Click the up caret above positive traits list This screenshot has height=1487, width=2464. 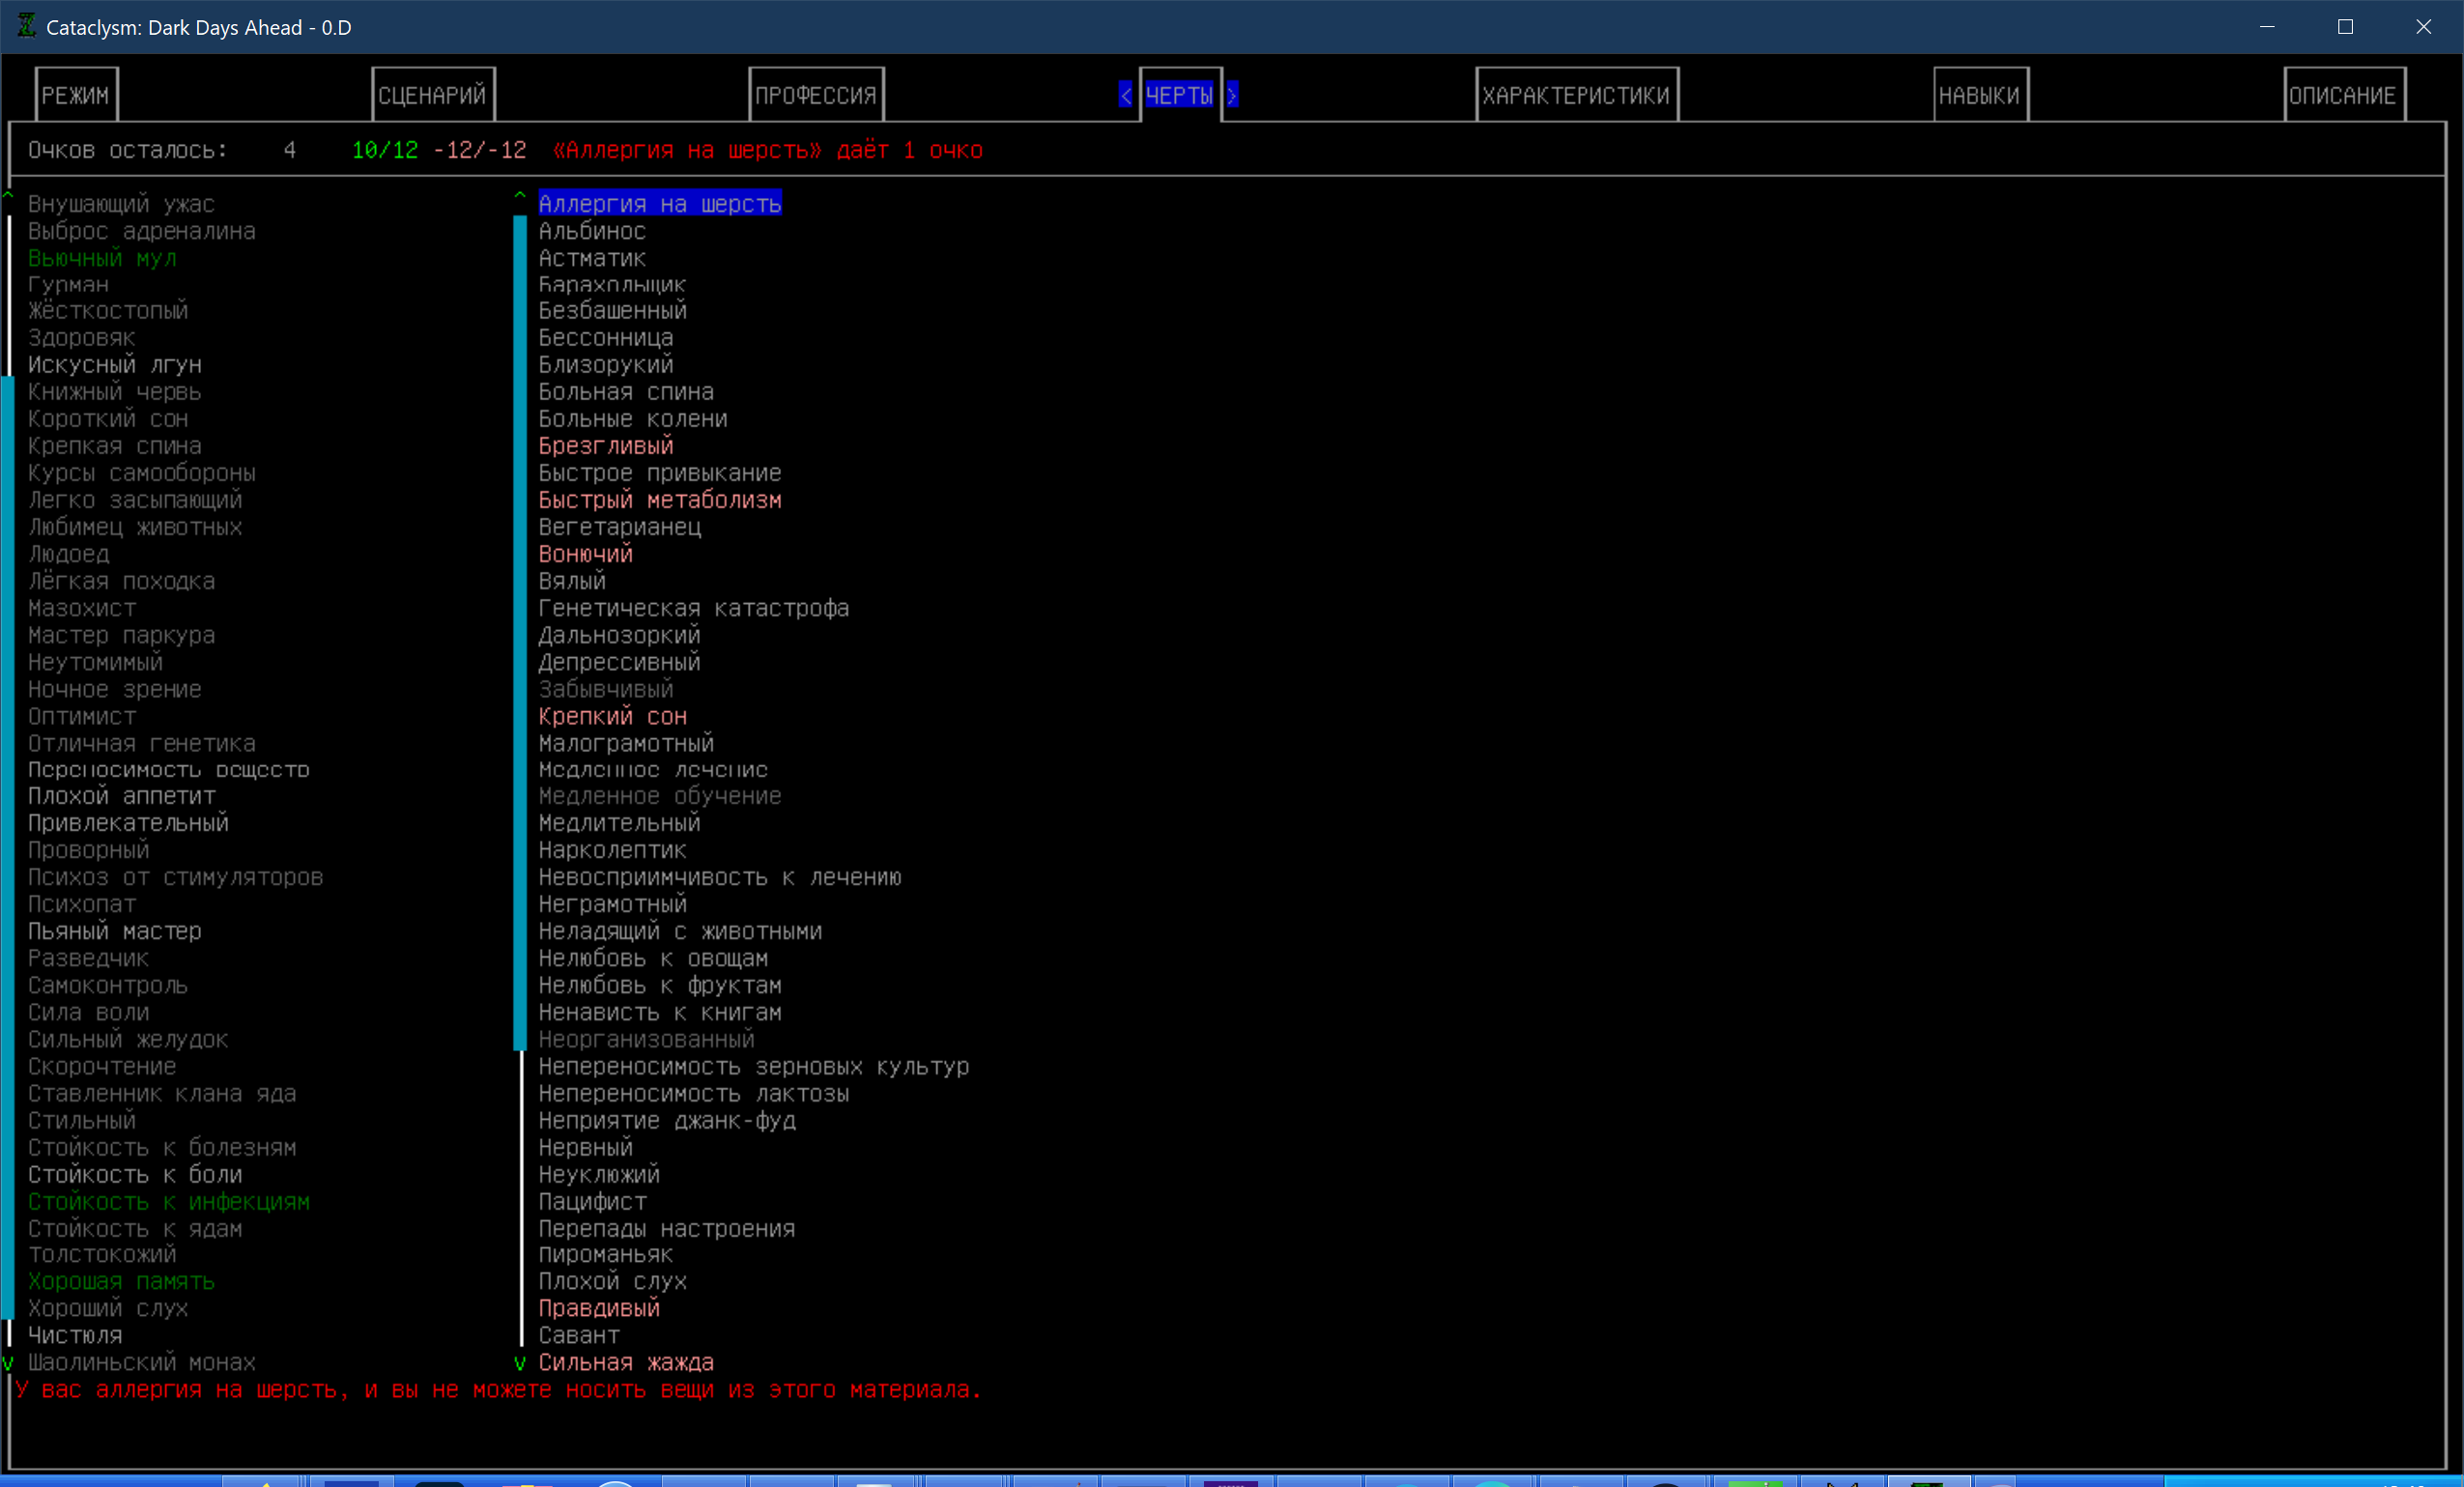(8, 197)
